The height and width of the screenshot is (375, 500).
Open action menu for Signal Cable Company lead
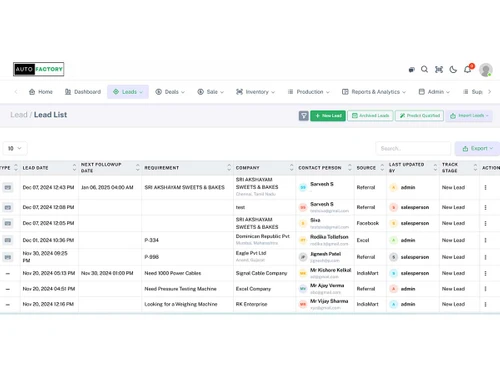coord(485,273)
